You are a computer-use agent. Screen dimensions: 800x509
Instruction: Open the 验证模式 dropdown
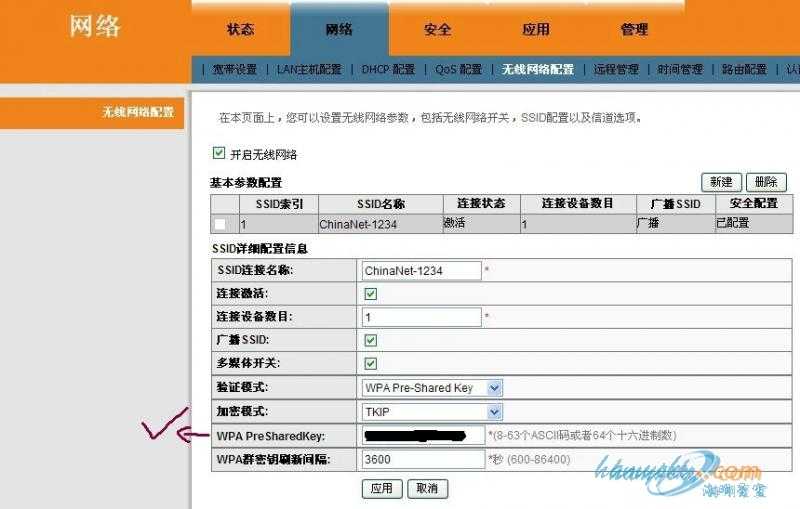(432, 388)
